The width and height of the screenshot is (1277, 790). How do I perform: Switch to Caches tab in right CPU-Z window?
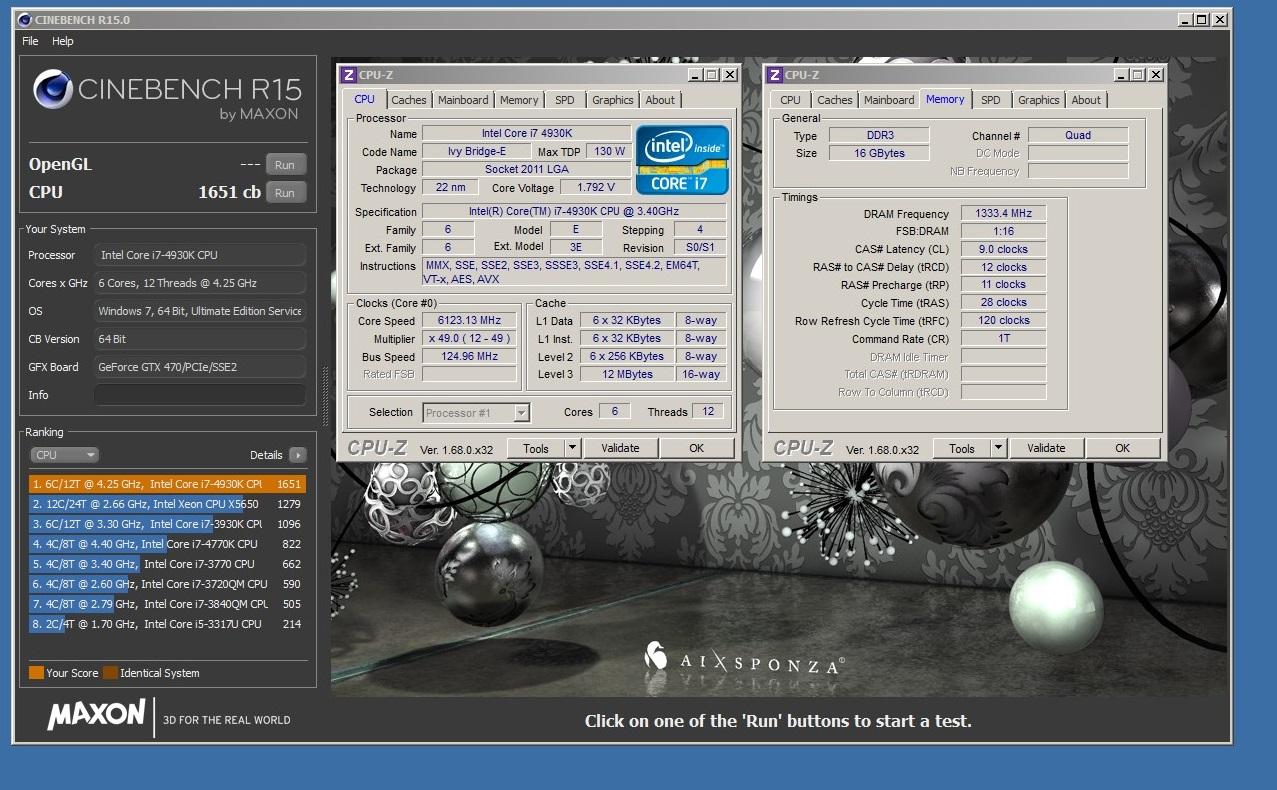click(834, 100)
